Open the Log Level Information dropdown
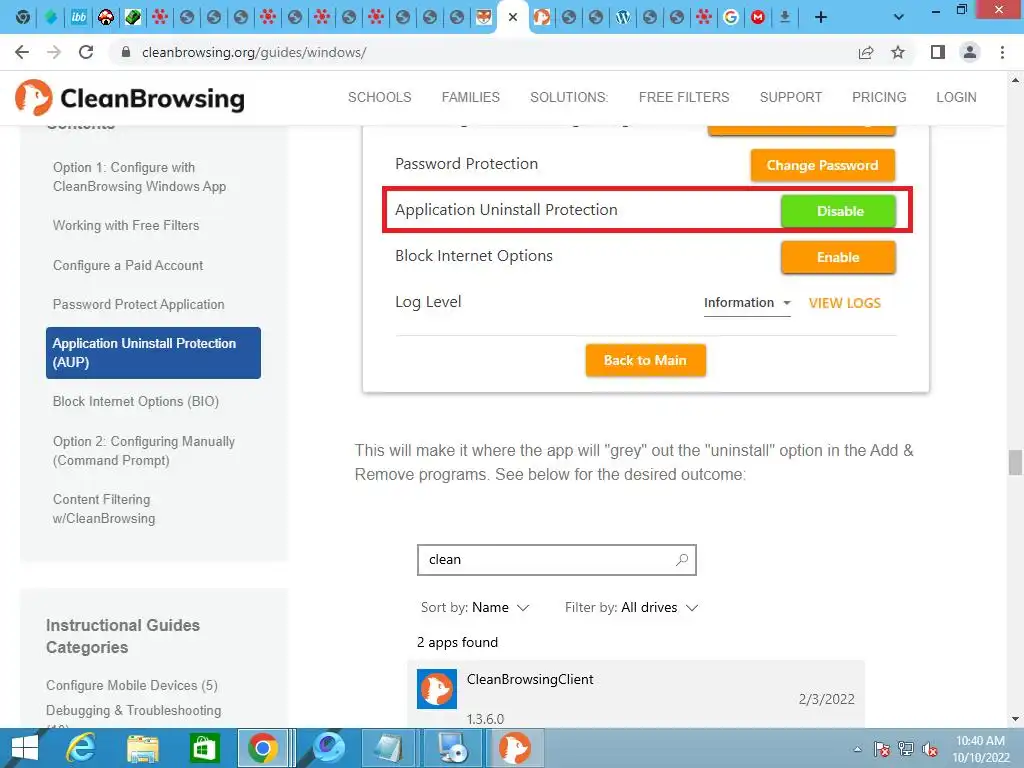 tap(747, 303)
